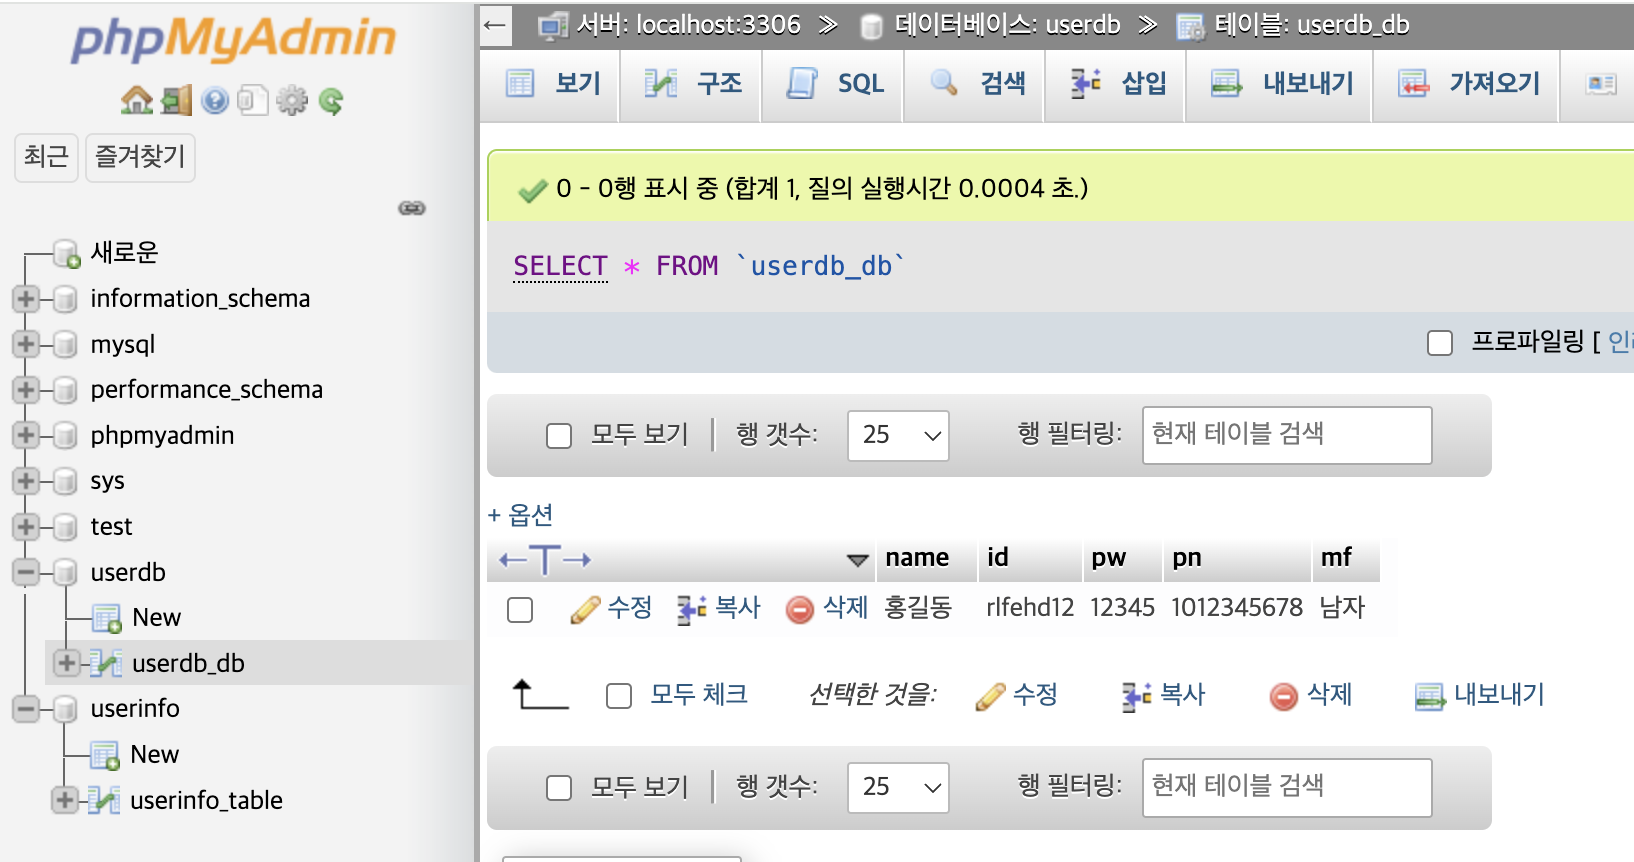1634x862 pixels.
Task: Sort by pn column header
Action: click(1187, 558)
